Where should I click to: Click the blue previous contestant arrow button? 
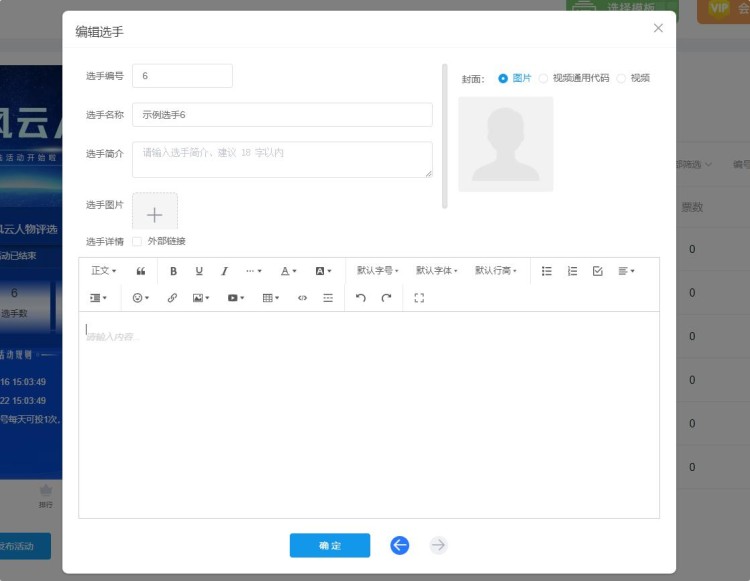(400, 545)
